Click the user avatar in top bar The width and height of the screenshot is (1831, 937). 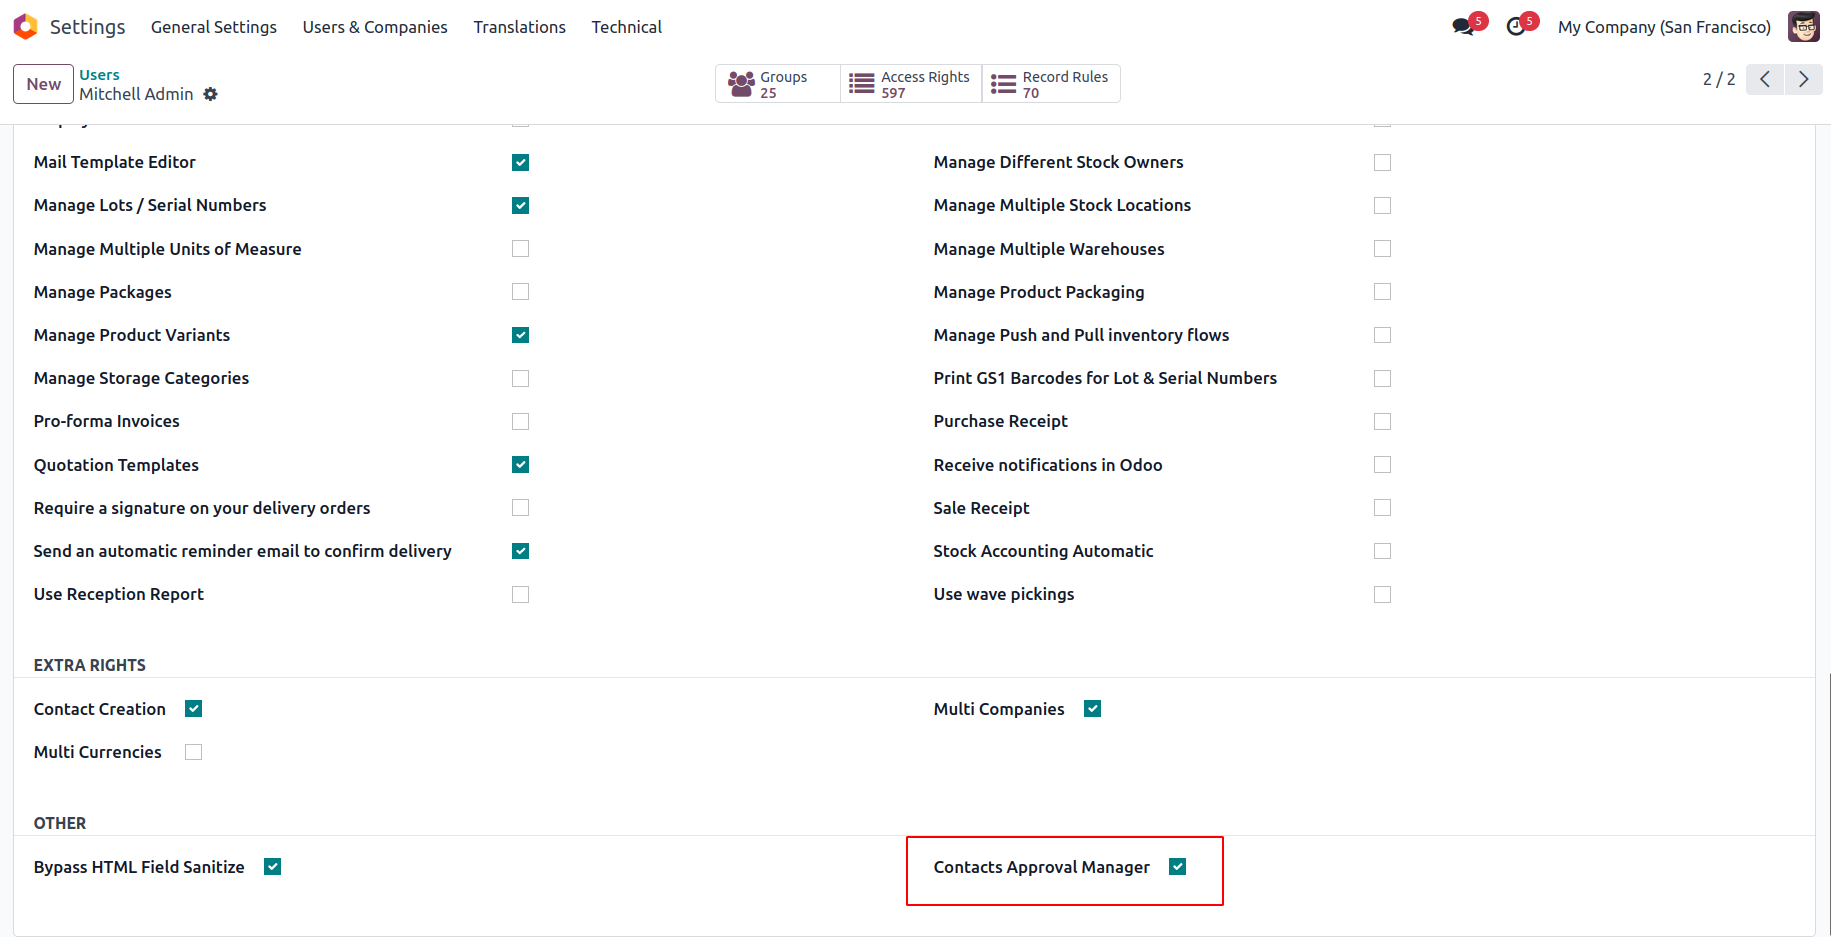point(1803,27)
